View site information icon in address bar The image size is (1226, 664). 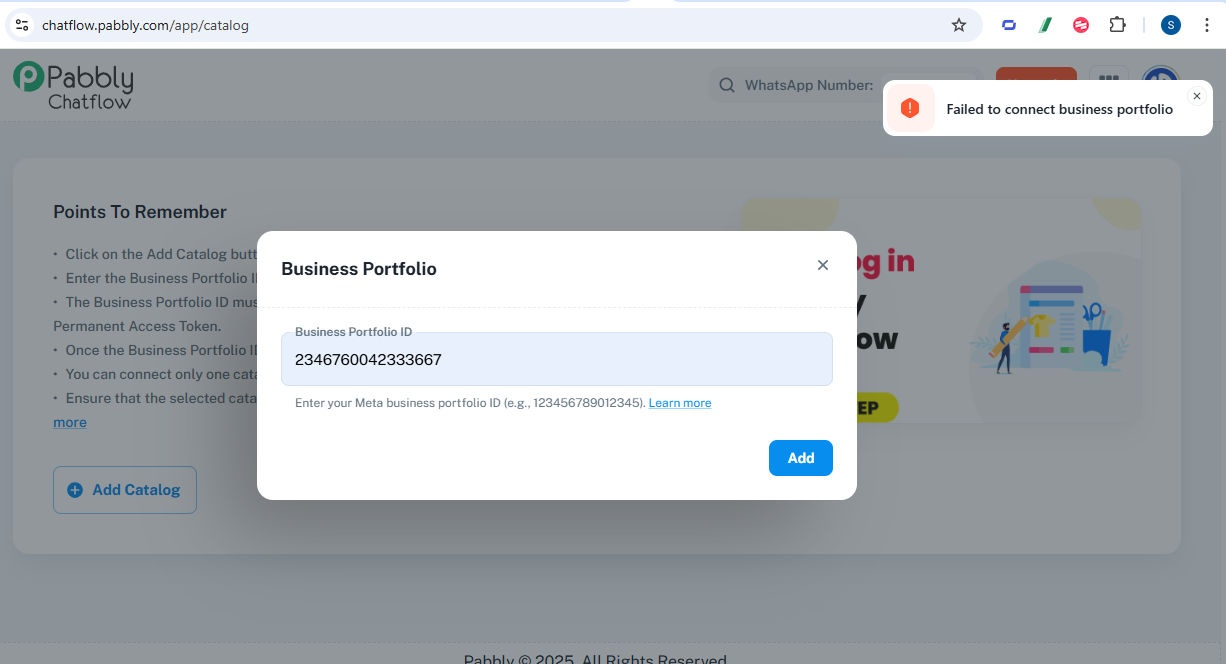point(22,25)
